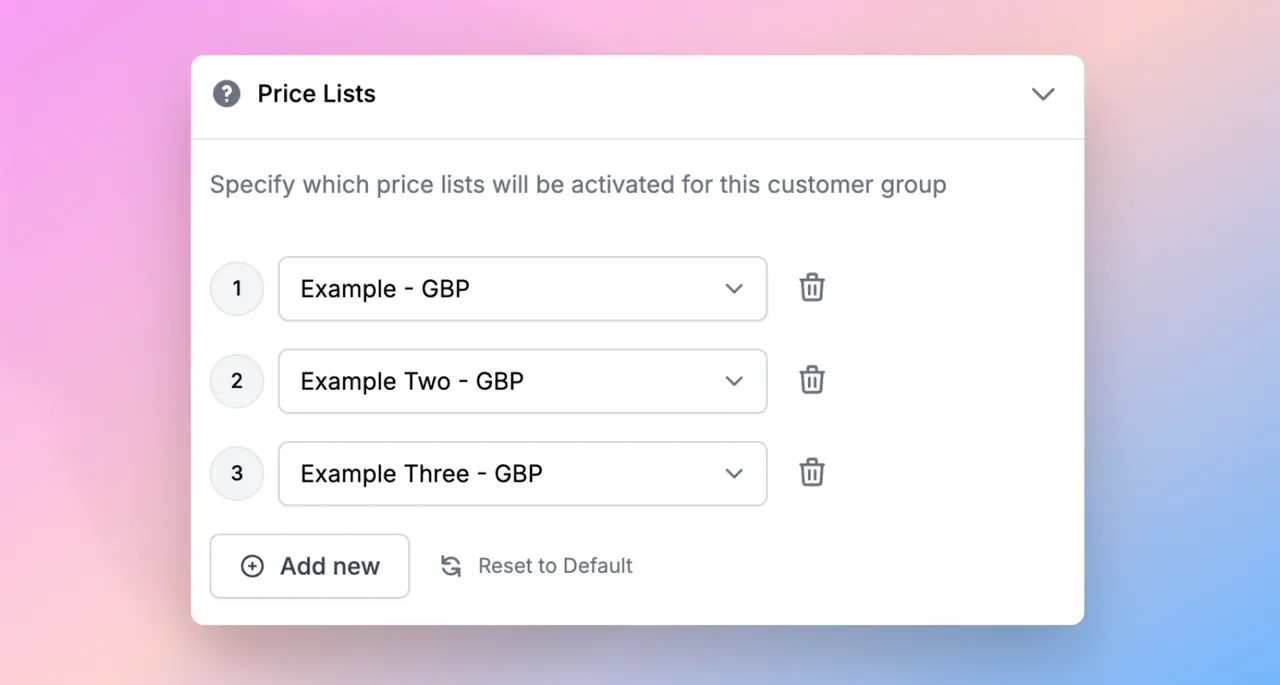
Task: Click the chevron on the first price list
Action: pos(734,288)
